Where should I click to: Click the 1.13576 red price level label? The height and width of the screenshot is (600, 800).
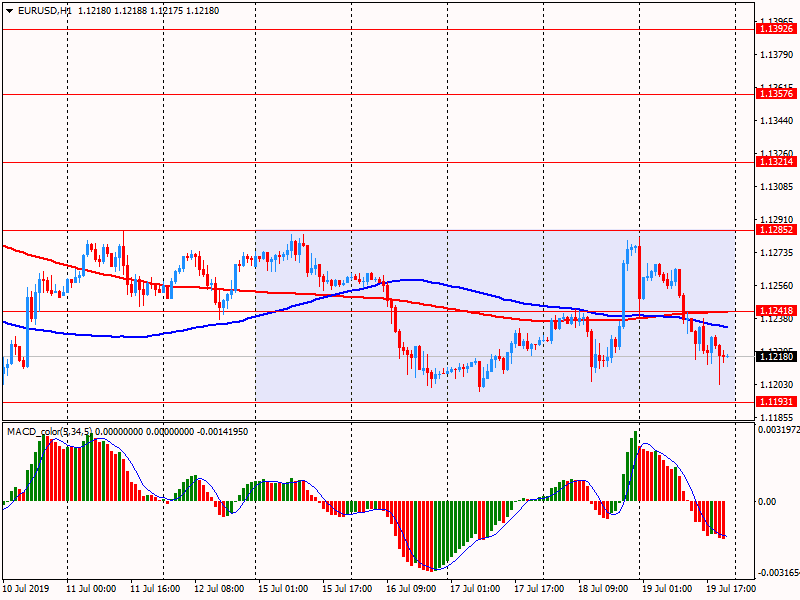[x=776, y=94]
